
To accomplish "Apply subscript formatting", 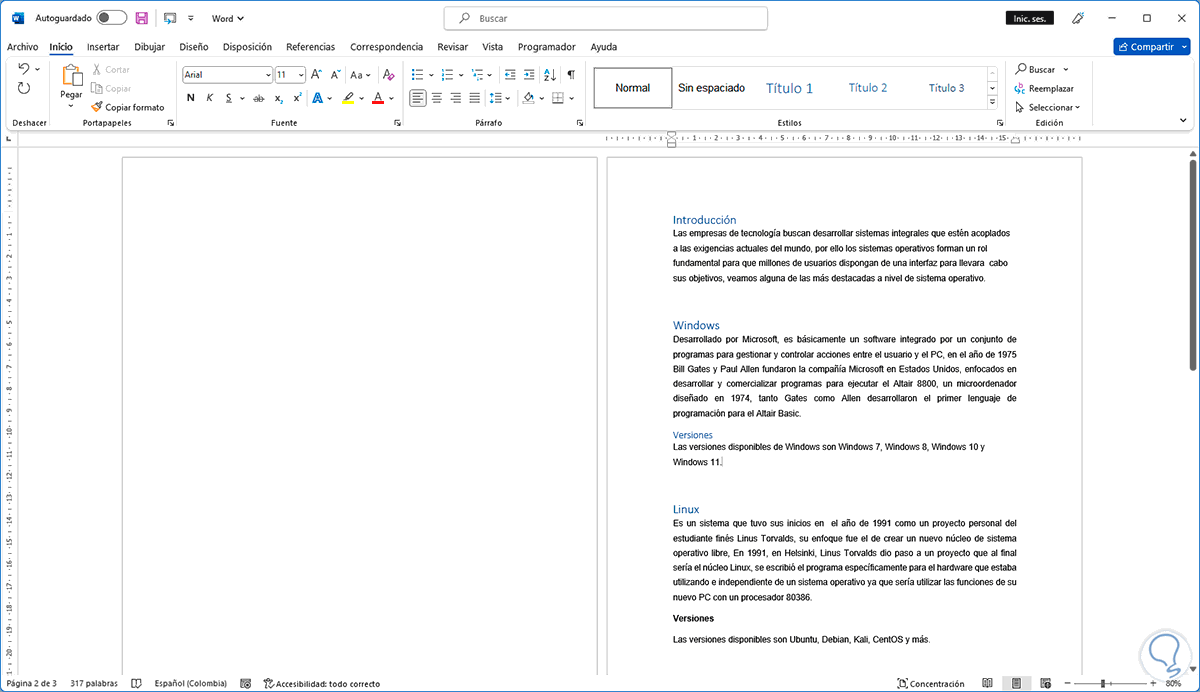I will tap(278, 98).
